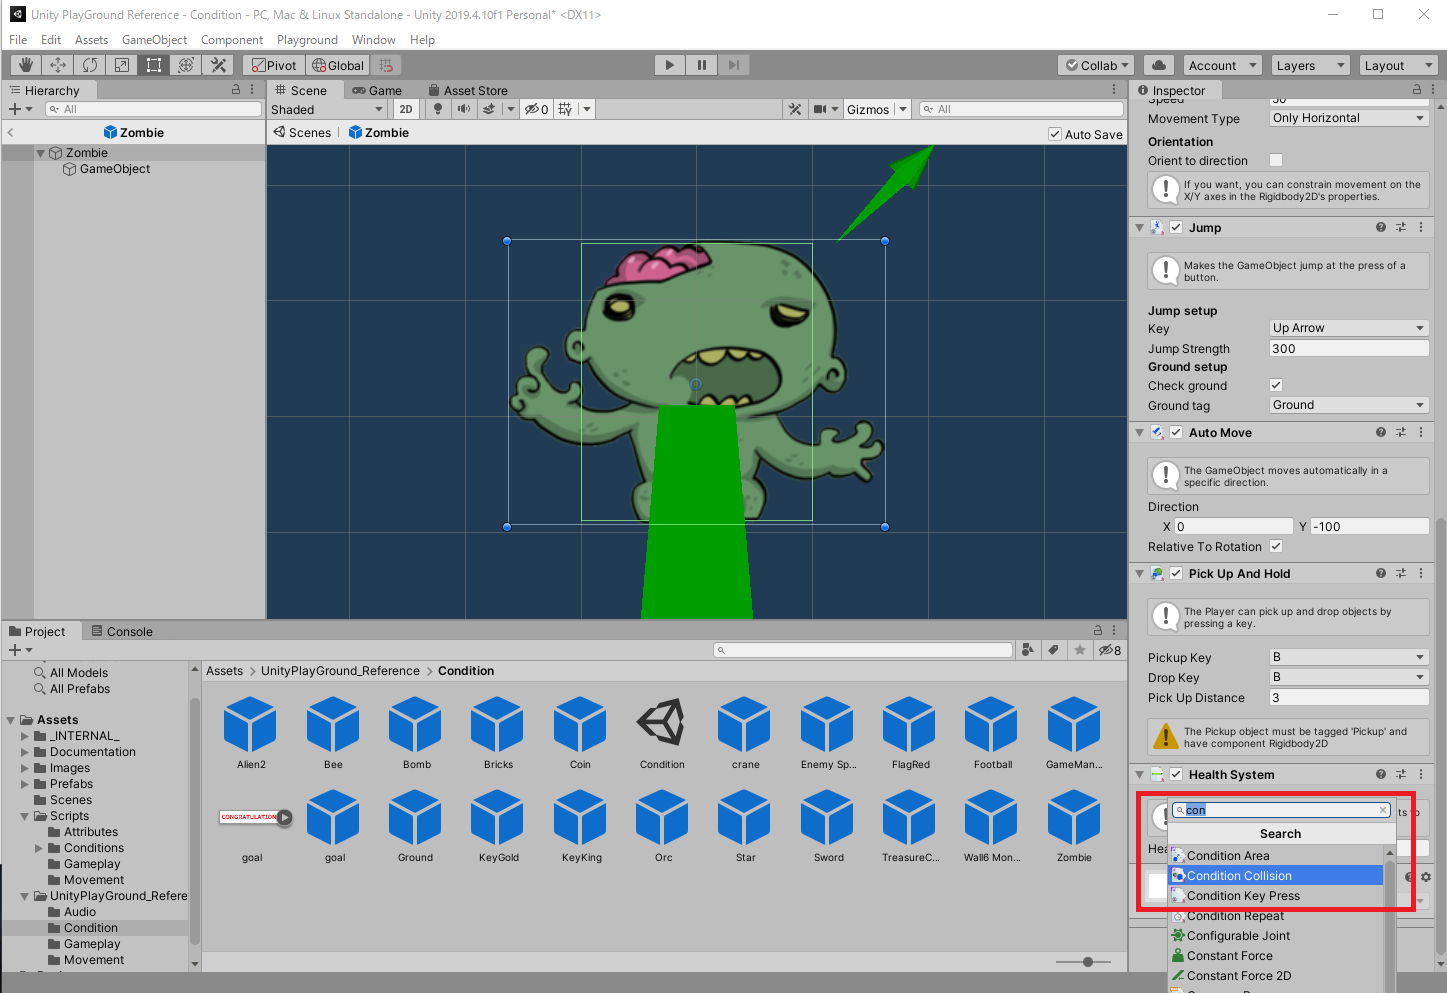Screen dimensions: 1447x993
Task: Select the Hand tool
Action: [26, 65]
